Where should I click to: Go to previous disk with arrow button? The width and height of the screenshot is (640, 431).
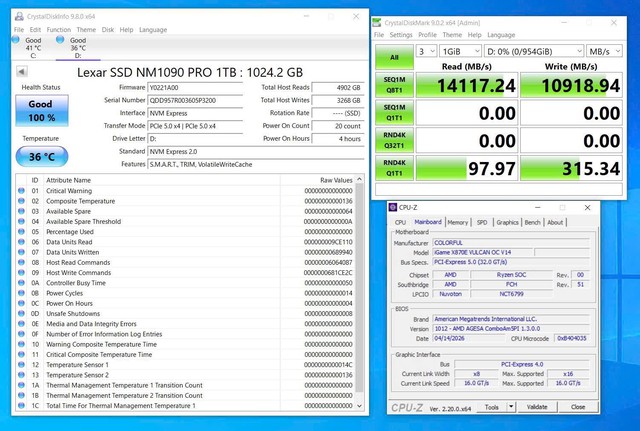pos(22,72)
